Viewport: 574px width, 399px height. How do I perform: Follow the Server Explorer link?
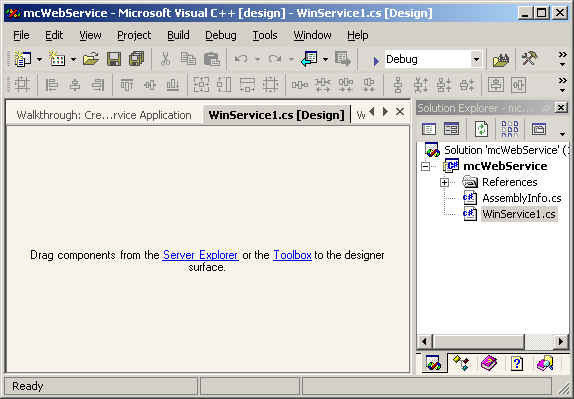(201, 255)
